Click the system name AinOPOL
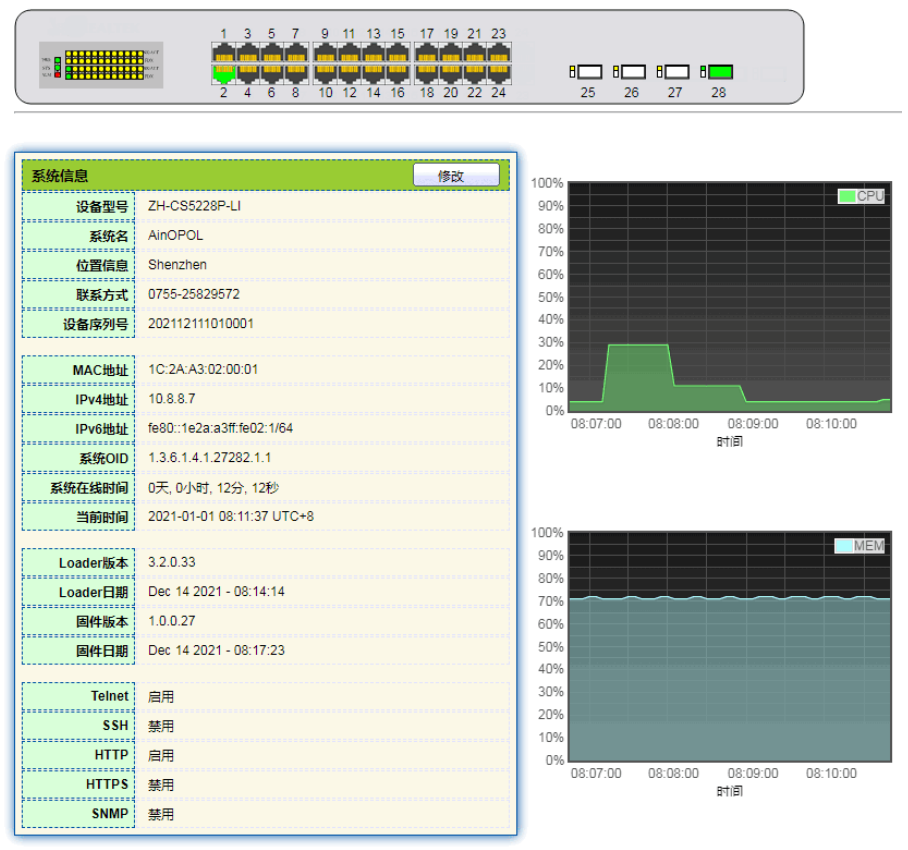 [175, 236]
